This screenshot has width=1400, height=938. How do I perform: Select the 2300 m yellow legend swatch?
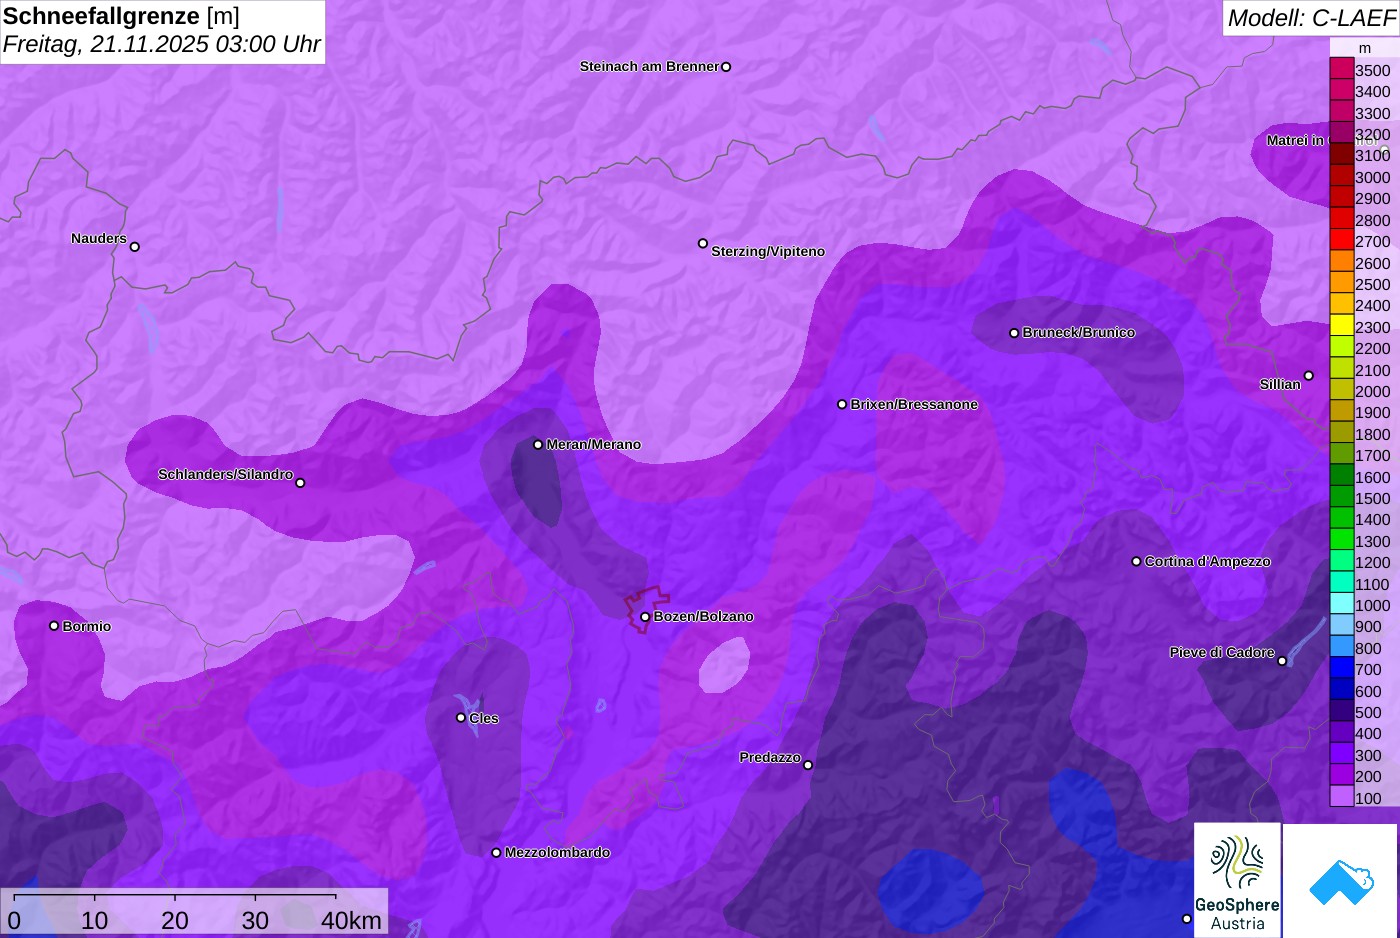pyautogui.click(x=1341, y=326)
